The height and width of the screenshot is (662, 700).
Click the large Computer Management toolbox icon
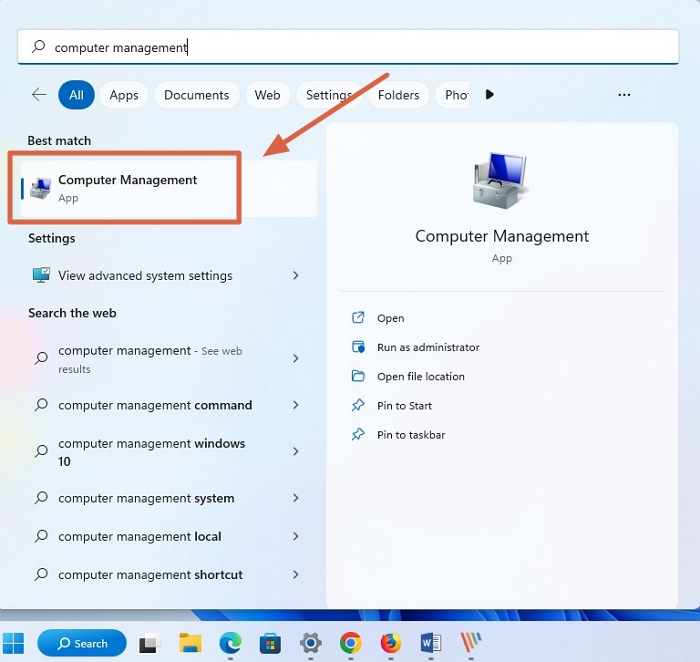click(x=501, y=181)
